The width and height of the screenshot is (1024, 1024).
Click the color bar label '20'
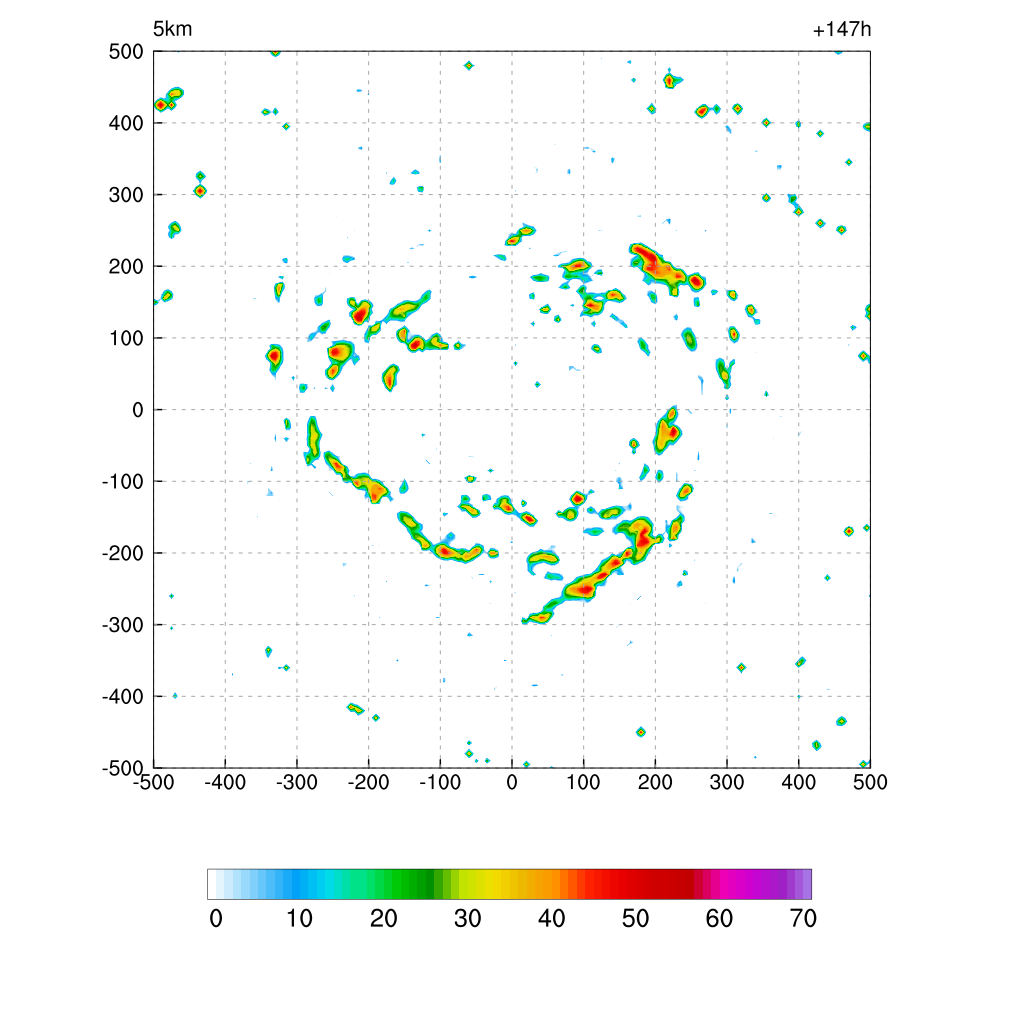[x=383, y=919]
